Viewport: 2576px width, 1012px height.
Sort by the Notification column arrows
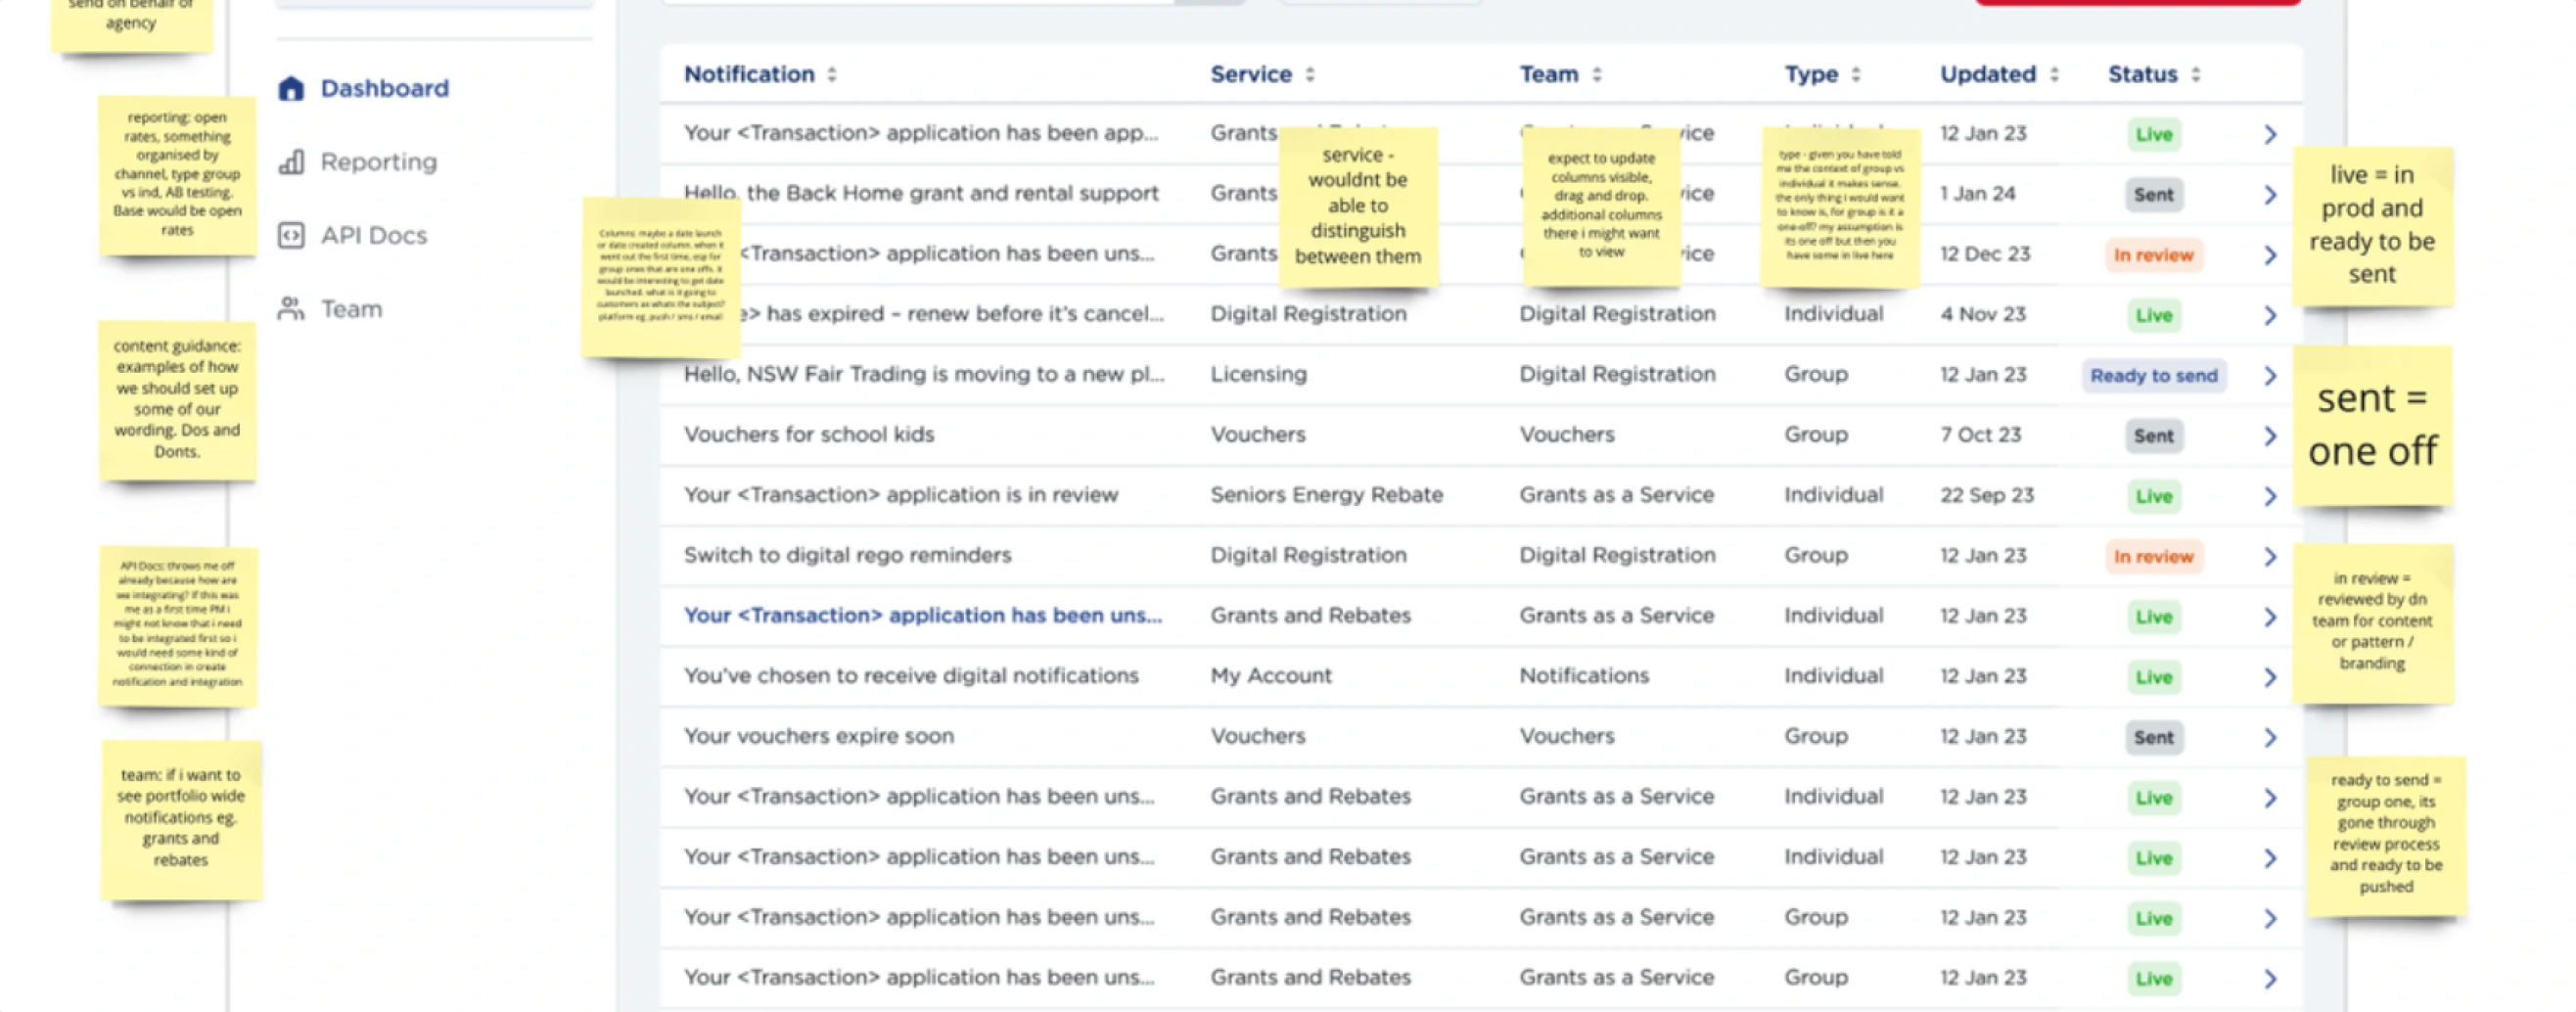[x=832, y=74]
